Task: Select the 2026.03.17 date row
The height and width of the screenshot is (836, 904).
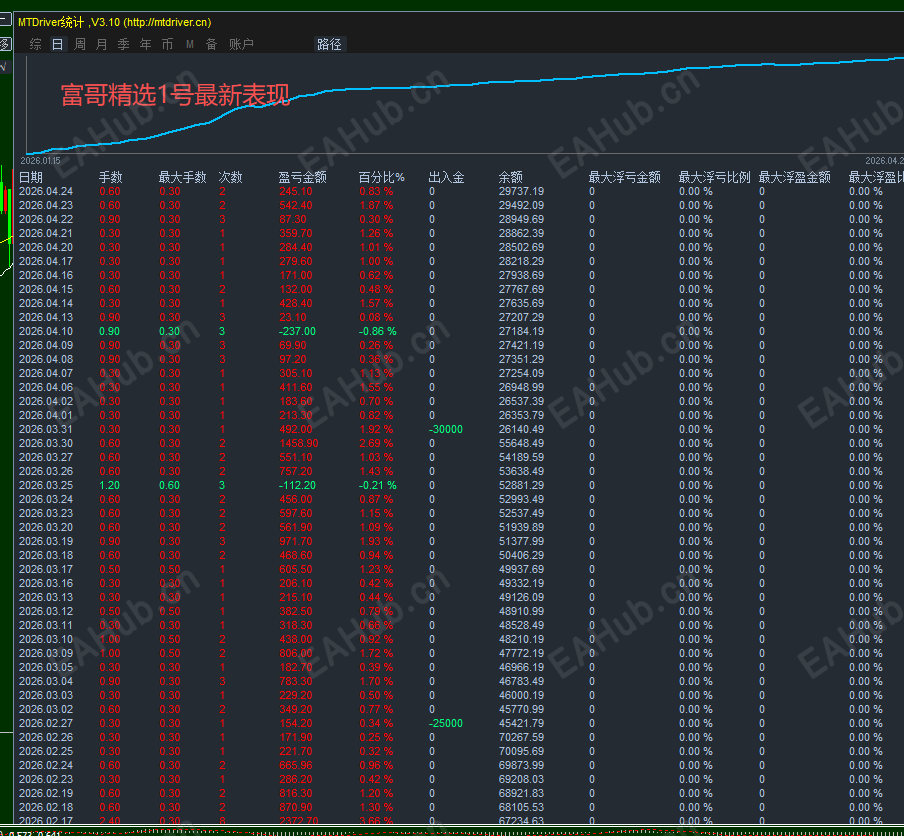Action: click(x=46, y=570)
